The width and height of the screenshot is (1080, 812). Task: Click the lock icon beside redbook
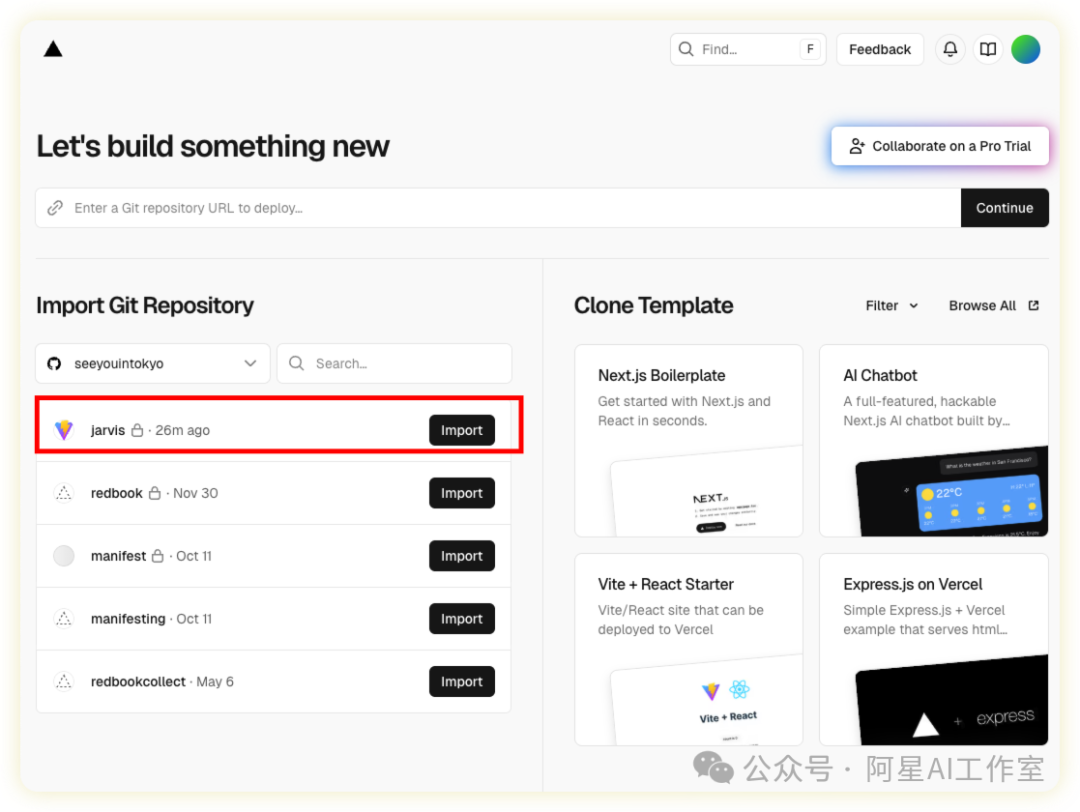tap(155, 493)
